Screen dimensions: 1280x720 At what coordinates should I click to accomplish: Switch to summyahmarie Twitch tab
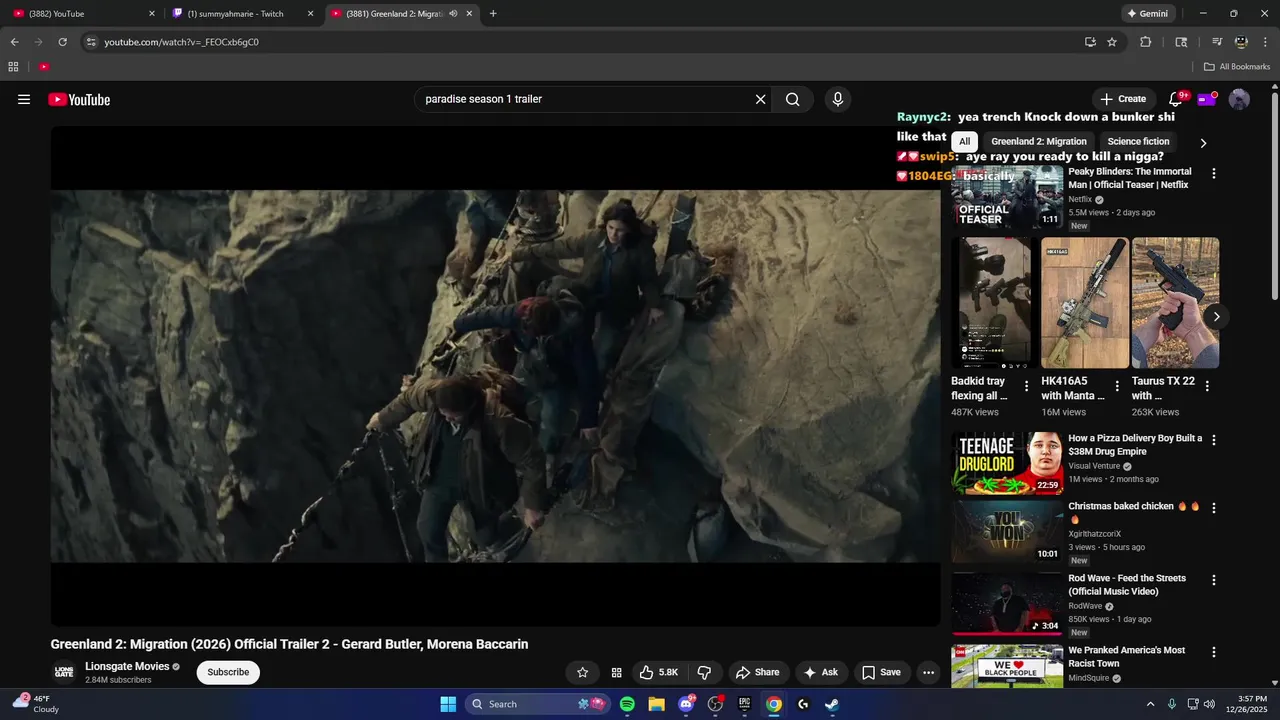[243, 14]
